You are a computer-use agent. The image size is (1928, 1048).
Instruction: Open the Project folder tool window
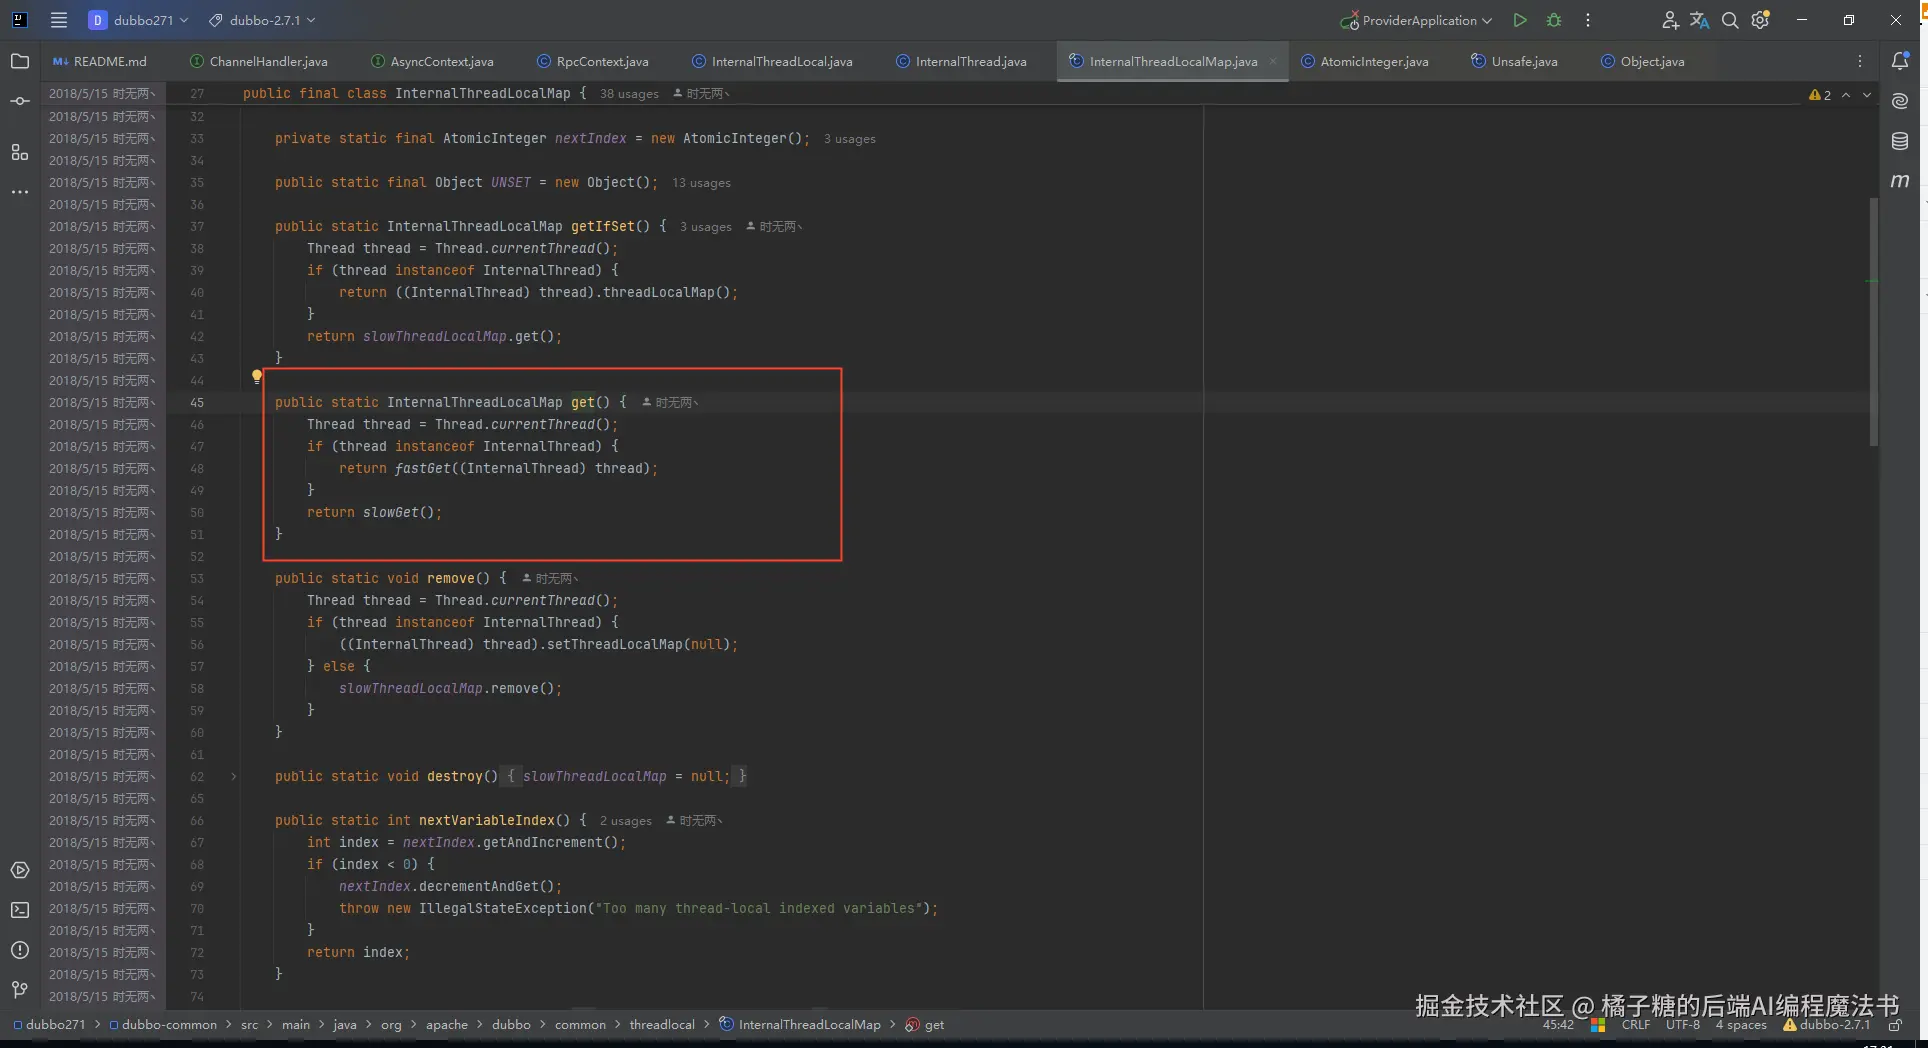tap(19, 61)
